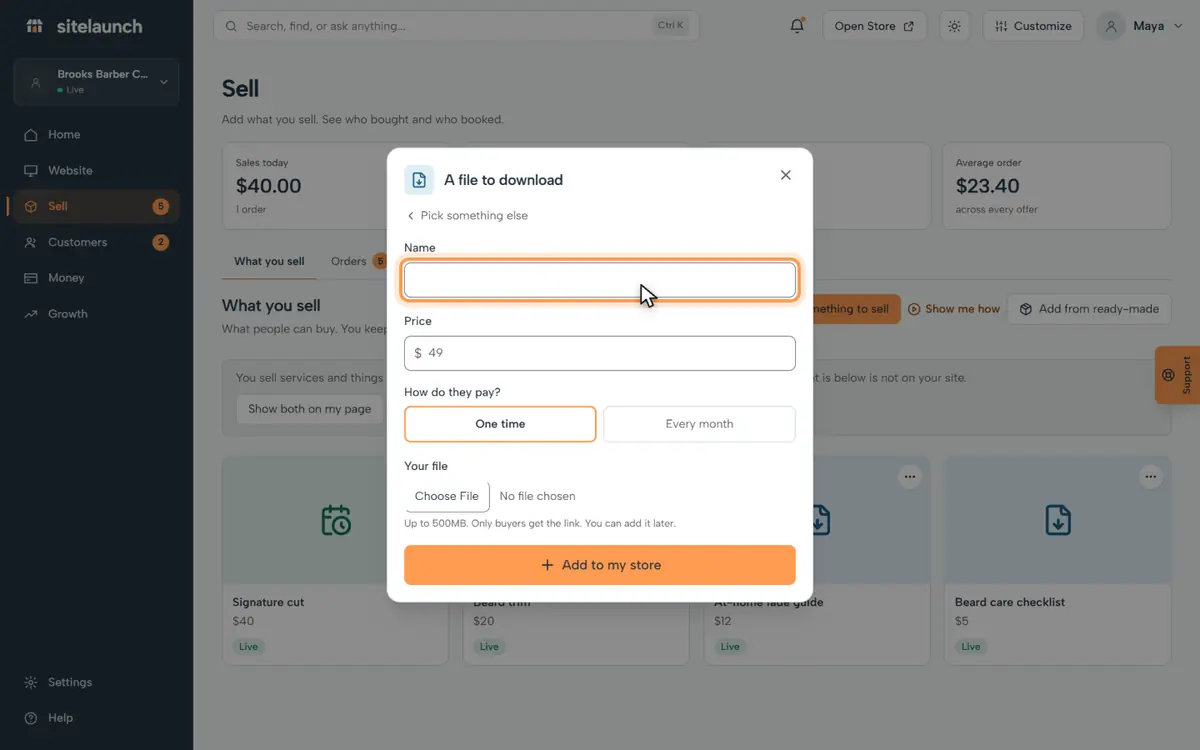Expand the Brooks Barber store switcher
The image size is (1200, 750).
[96, 82]
